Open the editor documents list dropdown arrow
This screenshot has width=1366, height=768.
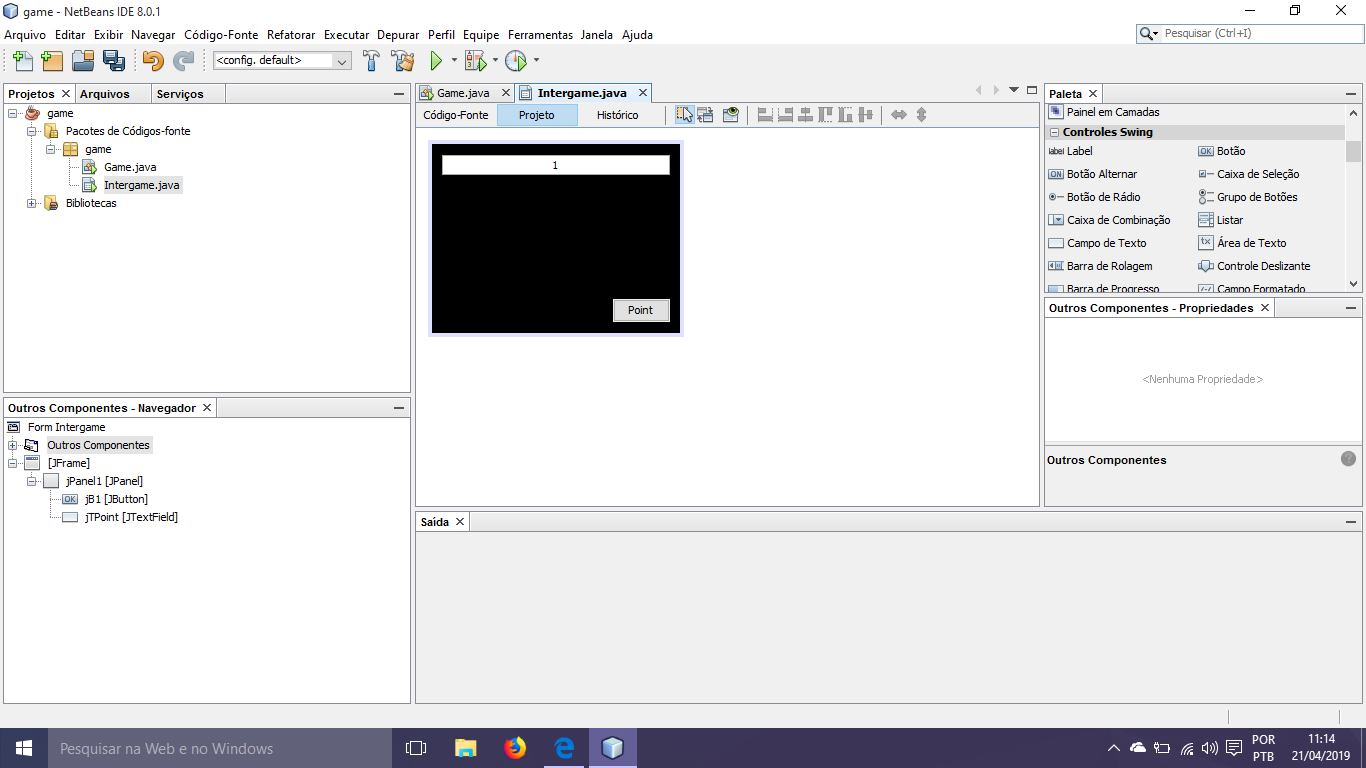click(1013, 90)
